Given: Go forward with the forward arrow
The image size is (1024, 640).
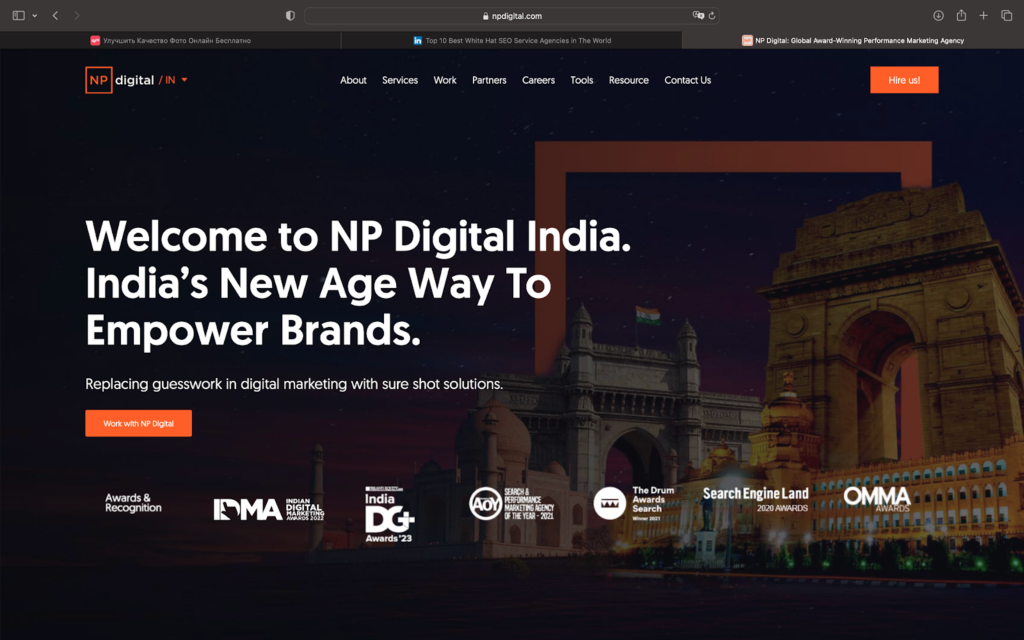Looking at the screenshot, I should [x=77, y=15].
